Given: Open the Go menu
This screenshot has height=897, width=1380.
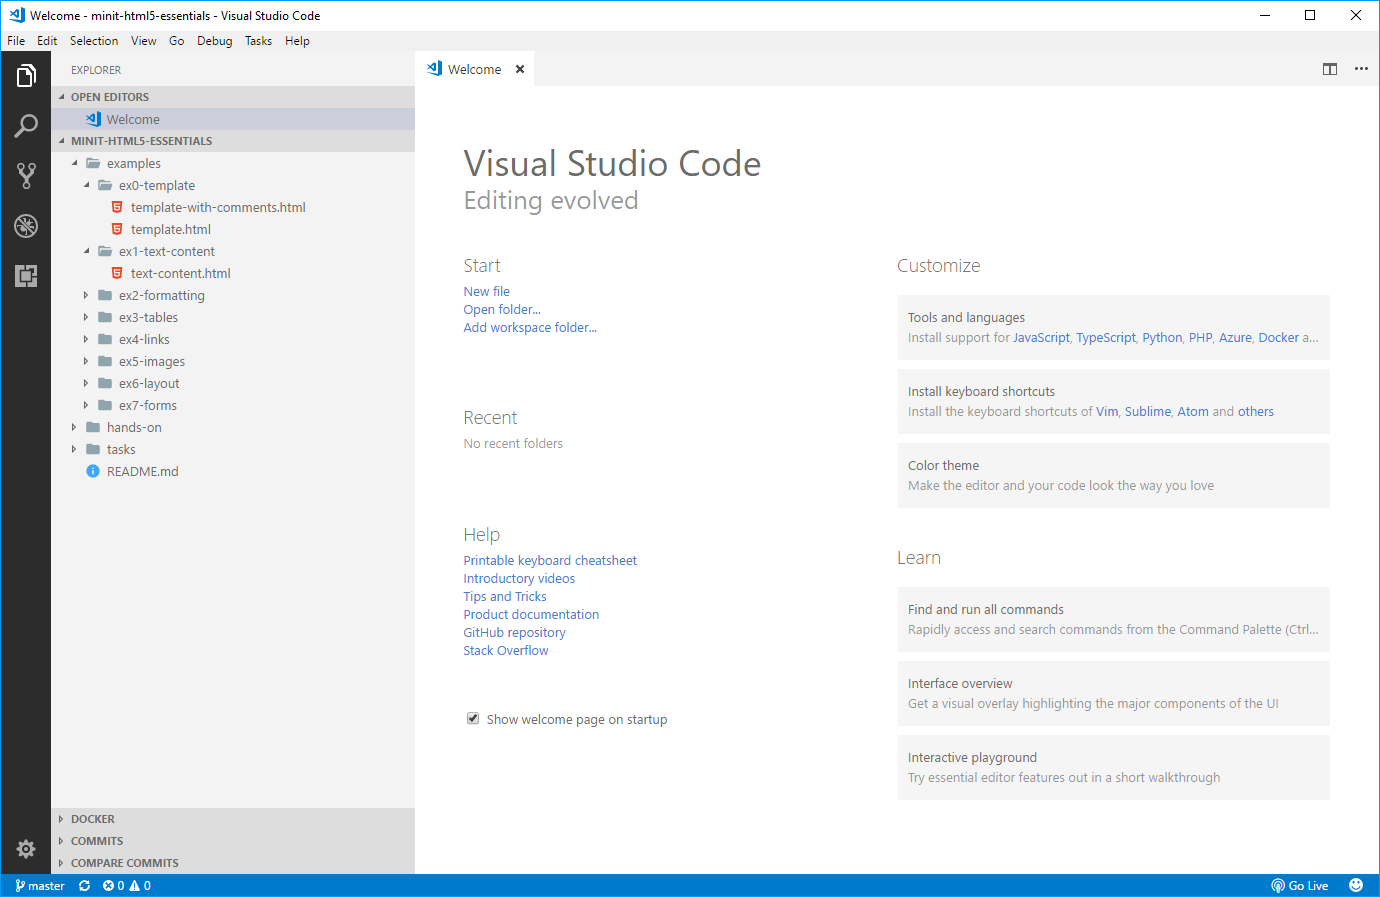Looking at the screenshot, I should (x=177, y=41).
